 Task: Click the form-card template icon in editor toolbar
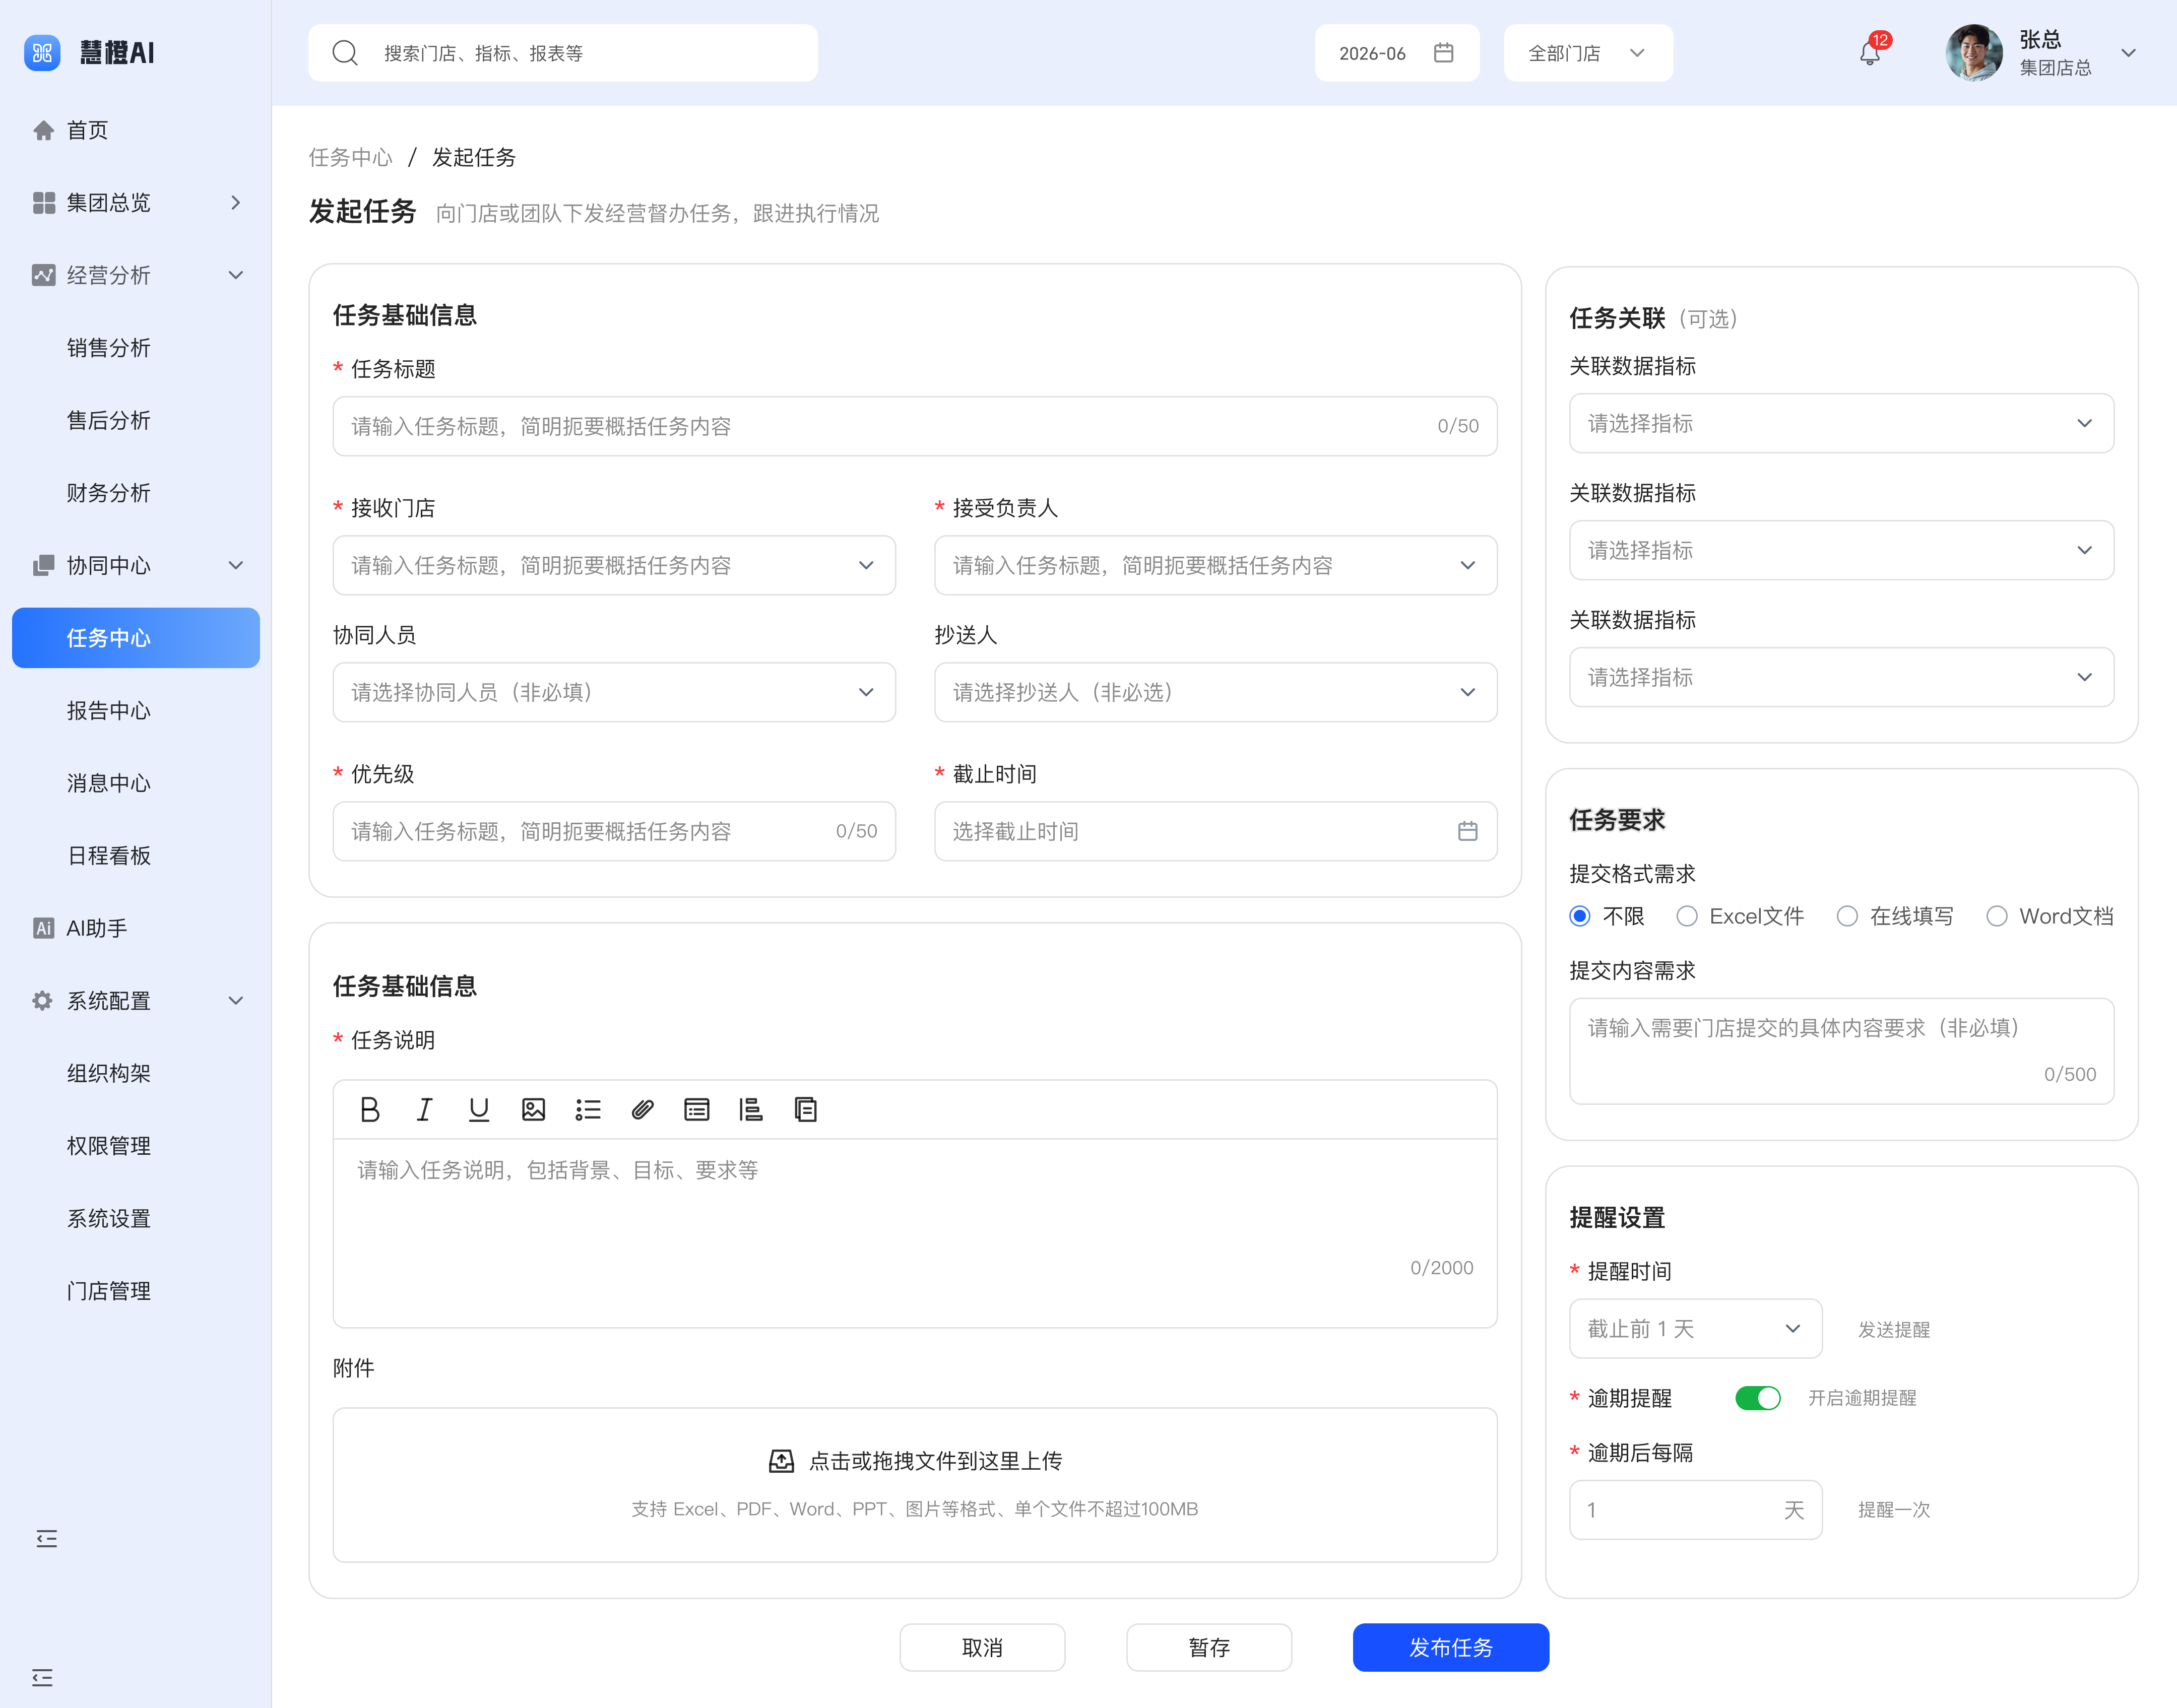pyautogui.click(x=697, y=1109)
